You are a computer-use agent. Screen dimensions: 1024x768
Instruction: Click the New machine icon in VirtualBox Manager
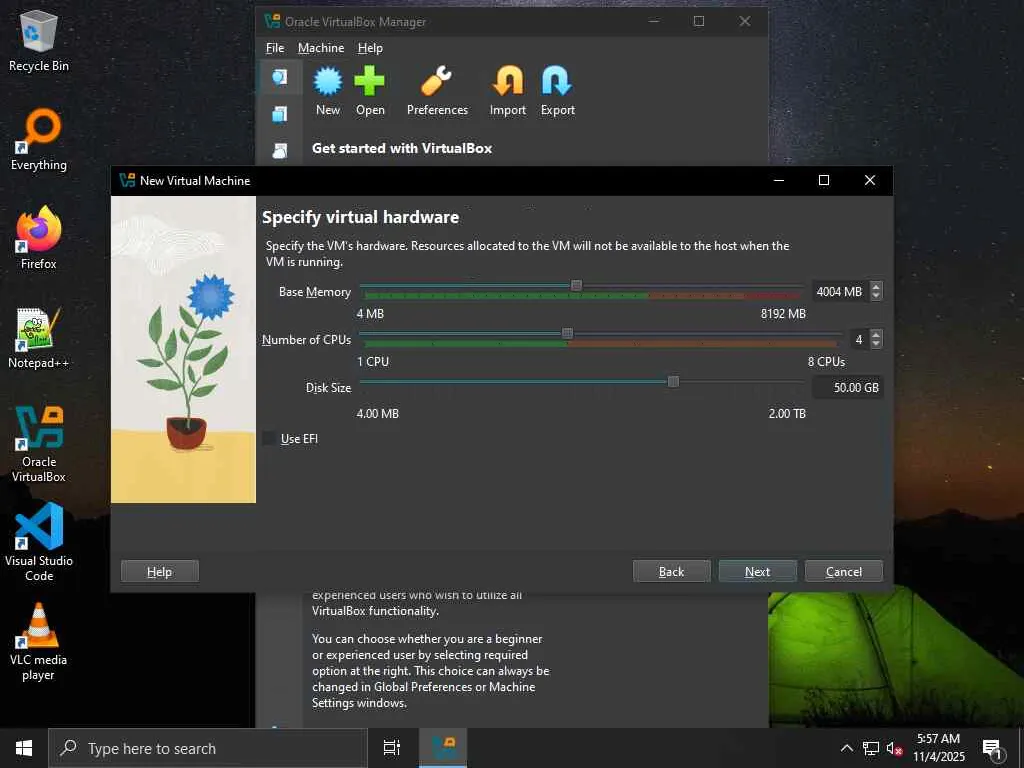coord(328,91)
